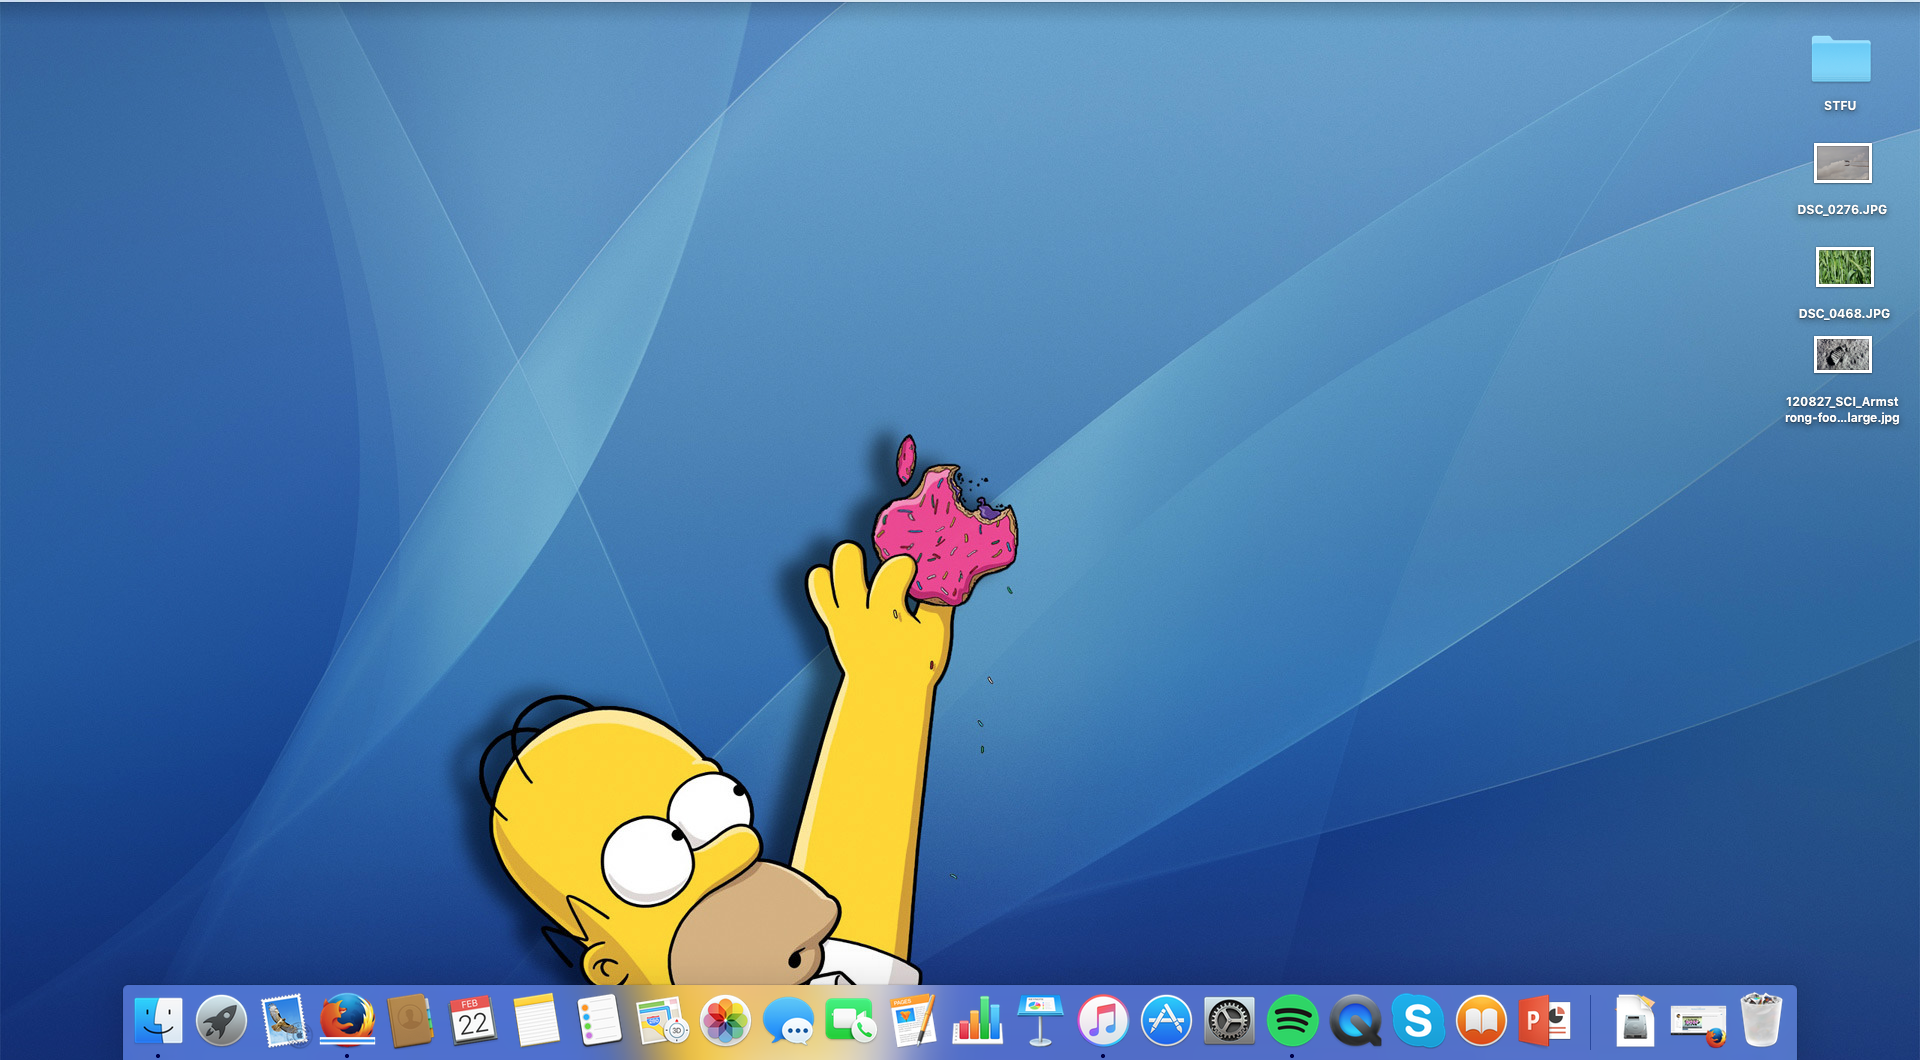Click the "DSC_0468.JPG" file name
Image resolution: width=1920 pixels, height=1060 pixels.
(x=1844, y=314)
